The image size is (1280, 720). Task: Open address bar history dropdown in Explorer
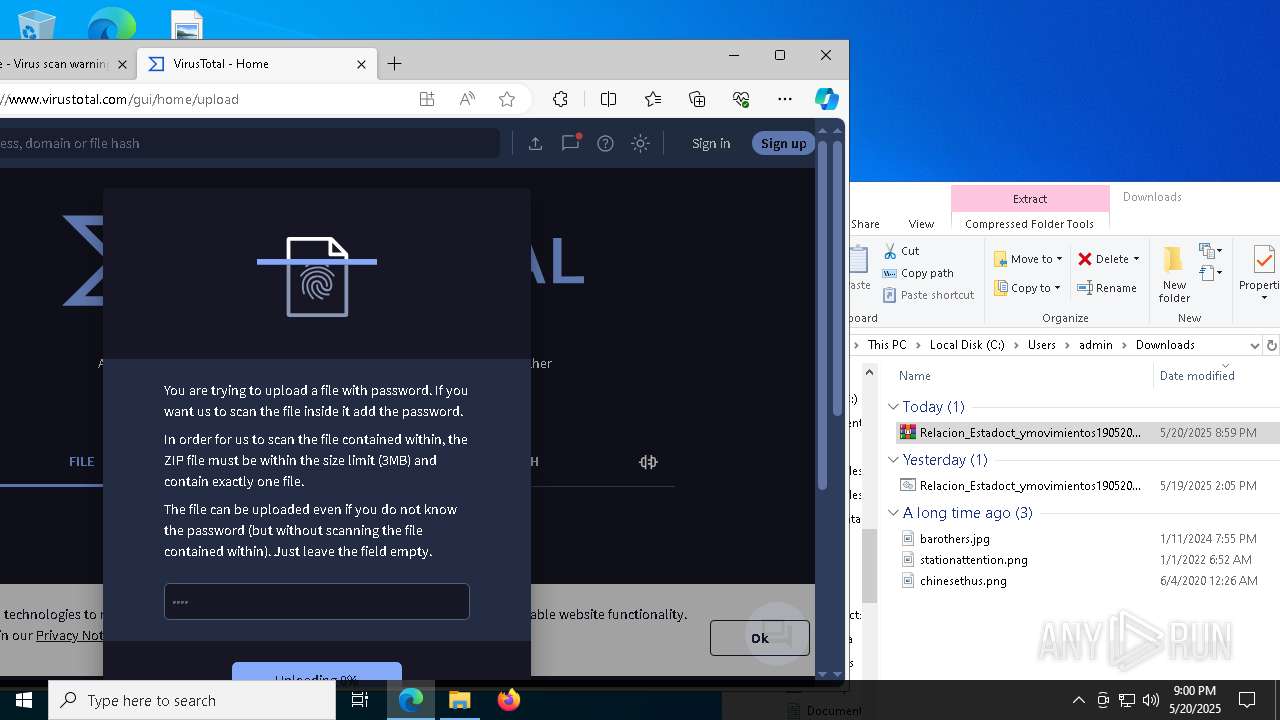click(x=1254, y=345)
